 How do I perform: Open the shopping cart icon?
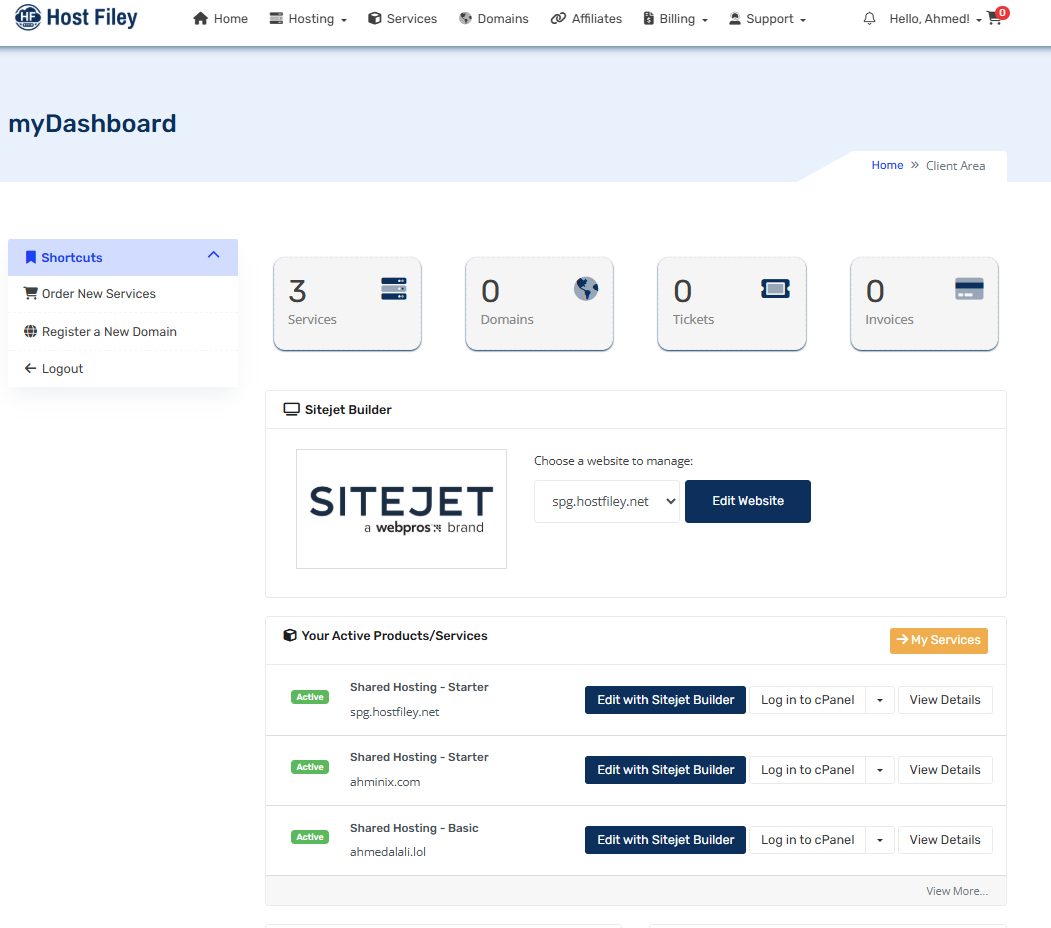click(994, 19)
